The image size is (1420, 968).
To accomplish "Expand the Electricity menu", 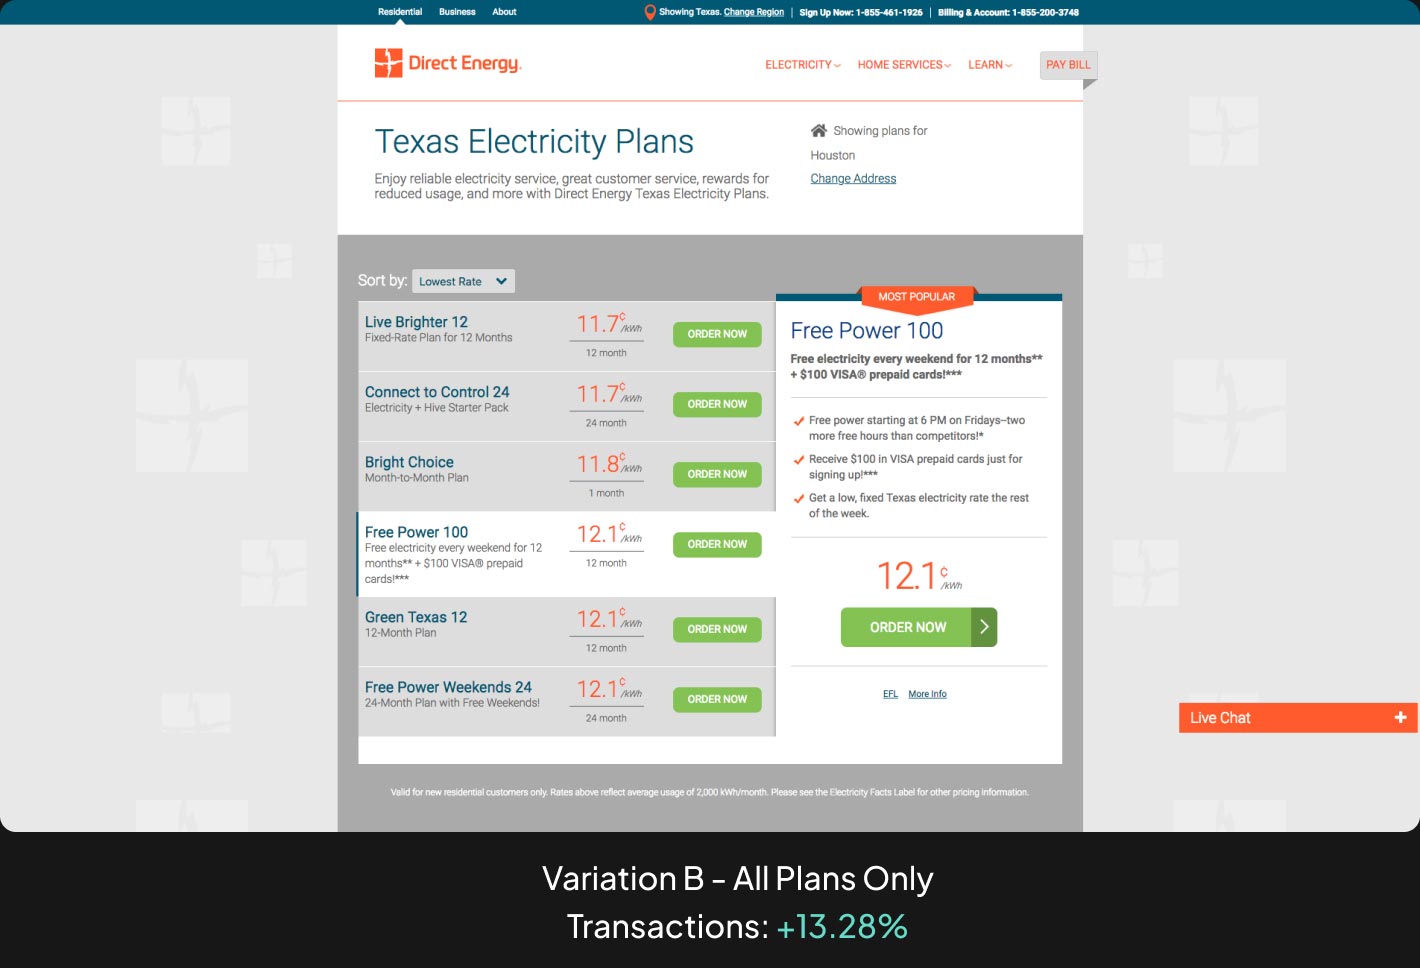I will [802, 65].
